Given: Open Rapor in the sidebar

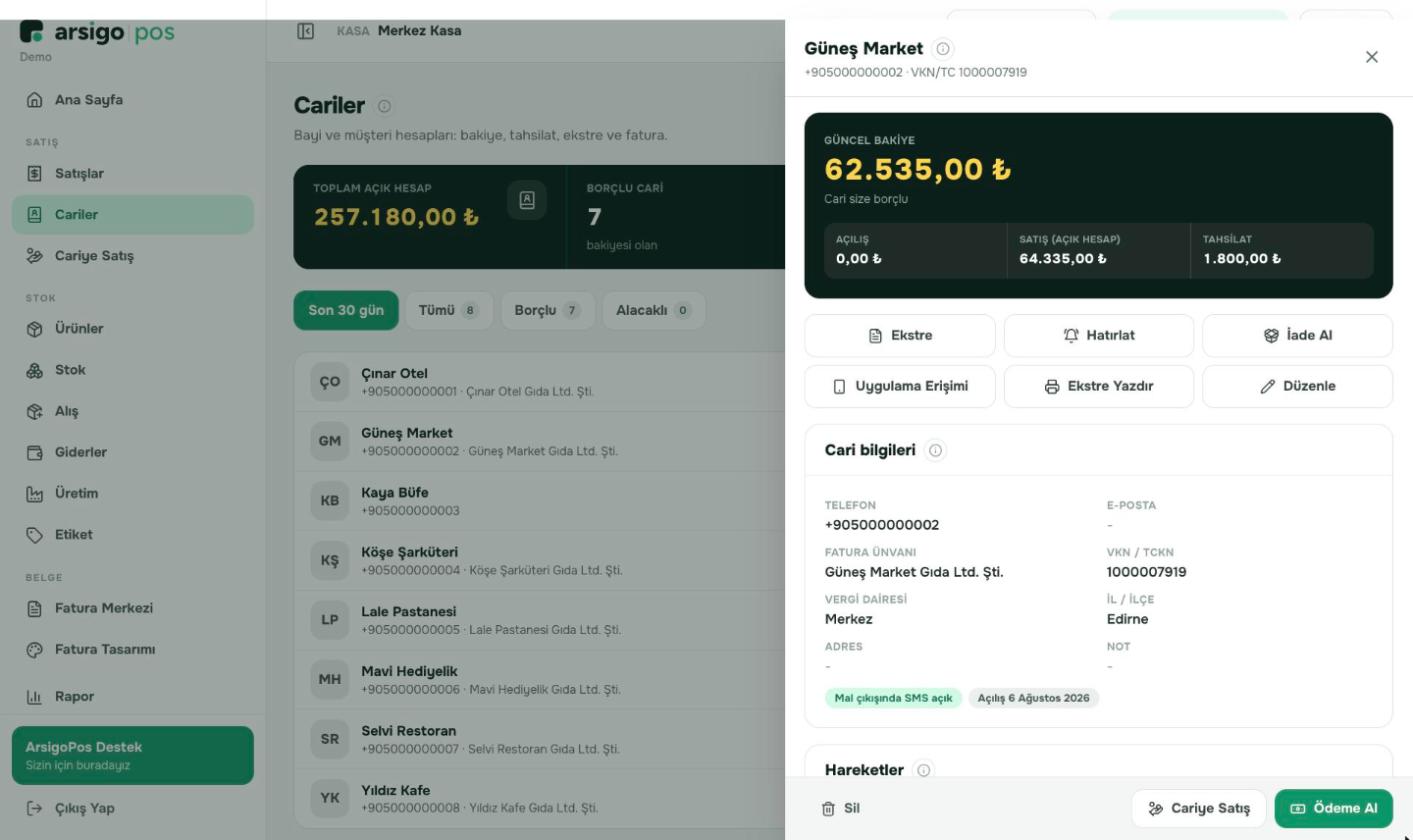Looking at the screenshot, I should tap(133, 696).
